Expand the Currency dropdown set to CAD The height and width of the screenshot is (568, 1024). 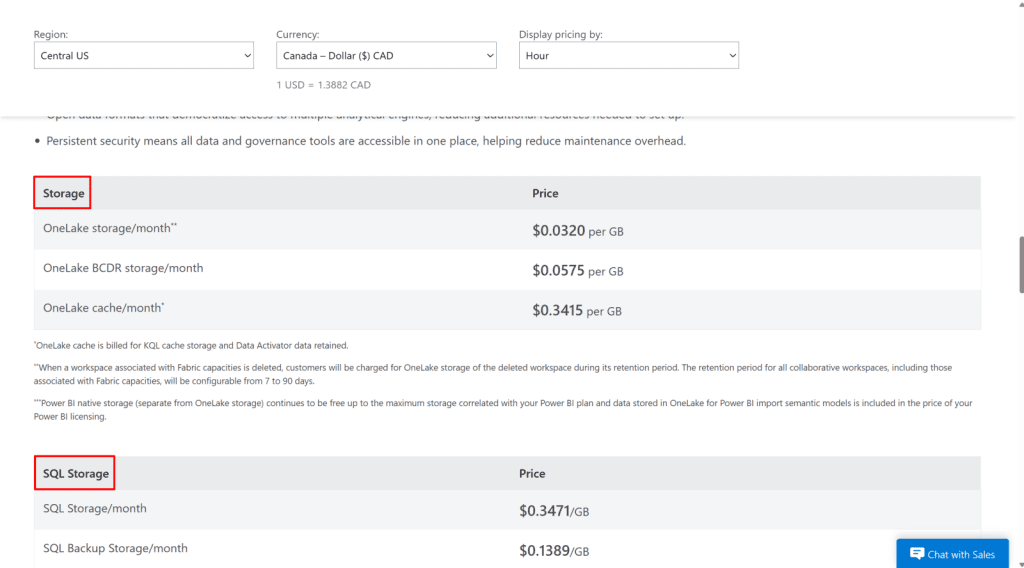coord(386,56)
